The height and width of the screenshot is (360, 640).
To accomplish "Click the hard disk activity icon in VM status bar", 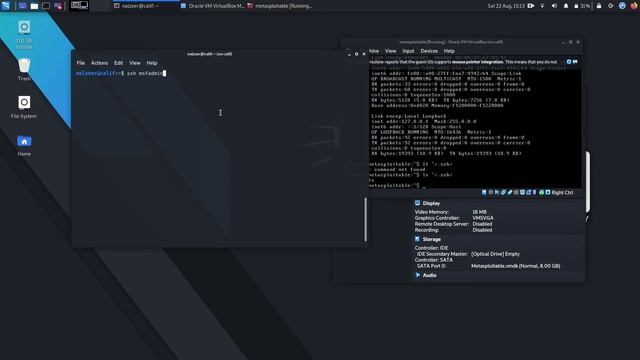I will (x=484, y=192).
